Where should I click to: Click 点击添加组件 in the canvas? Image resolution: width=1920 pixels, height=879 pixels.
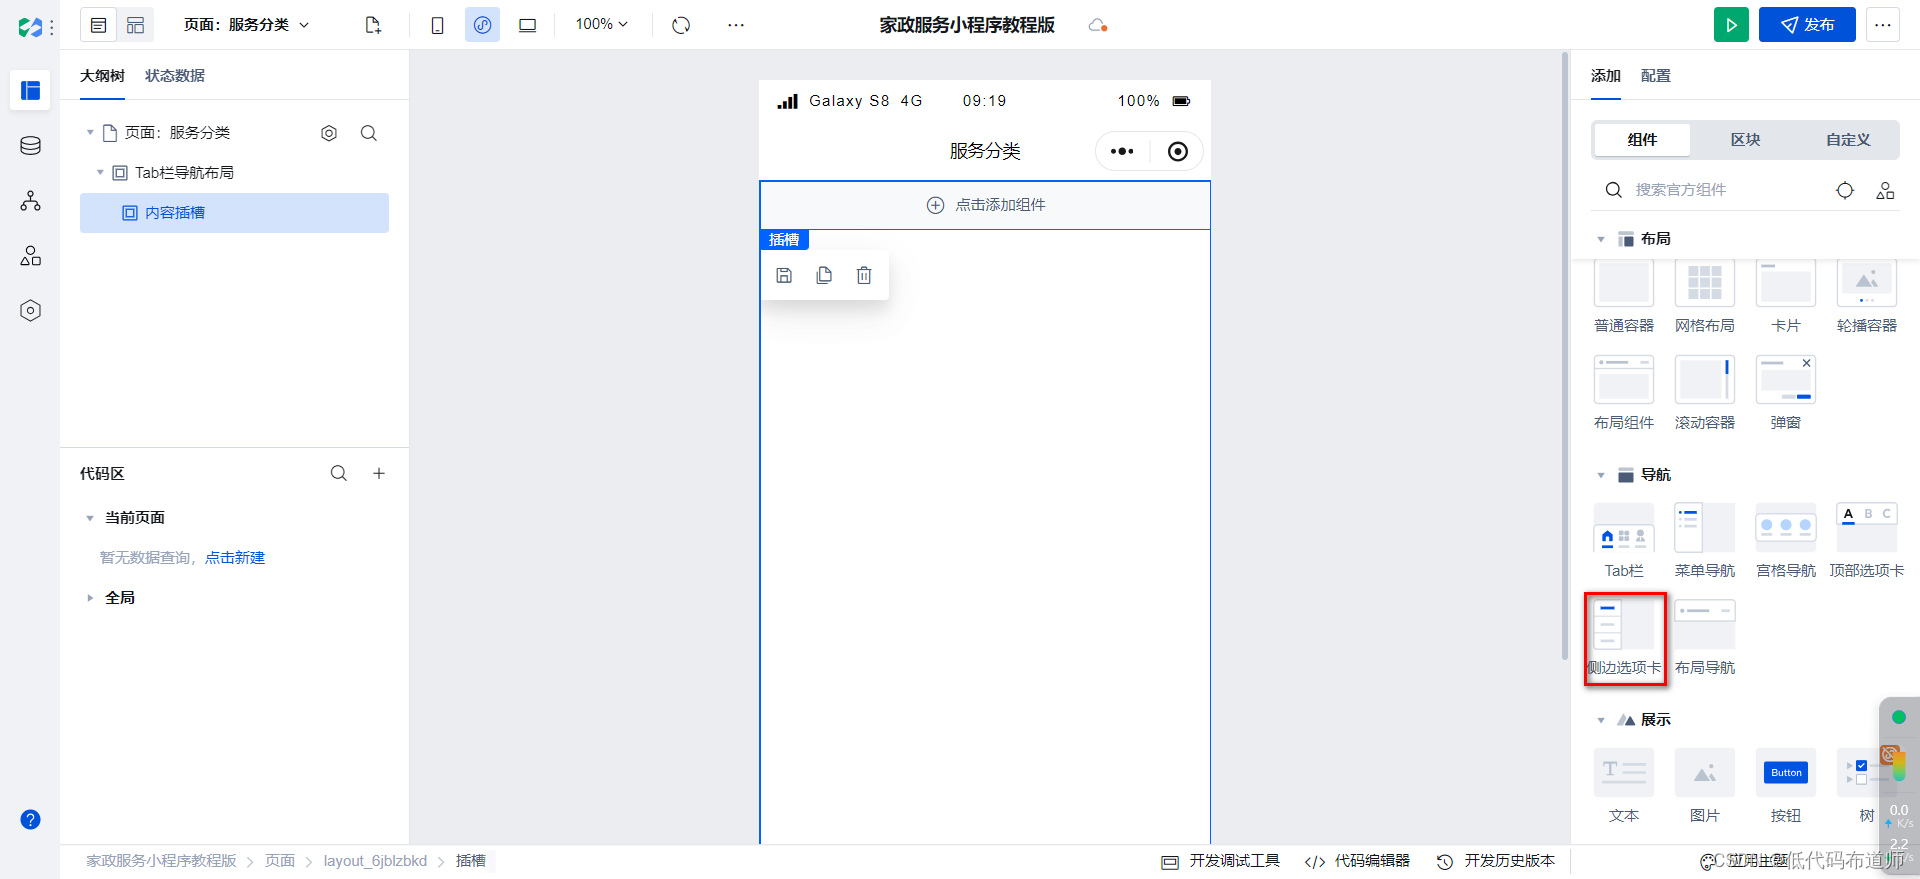tap(985, 205)
